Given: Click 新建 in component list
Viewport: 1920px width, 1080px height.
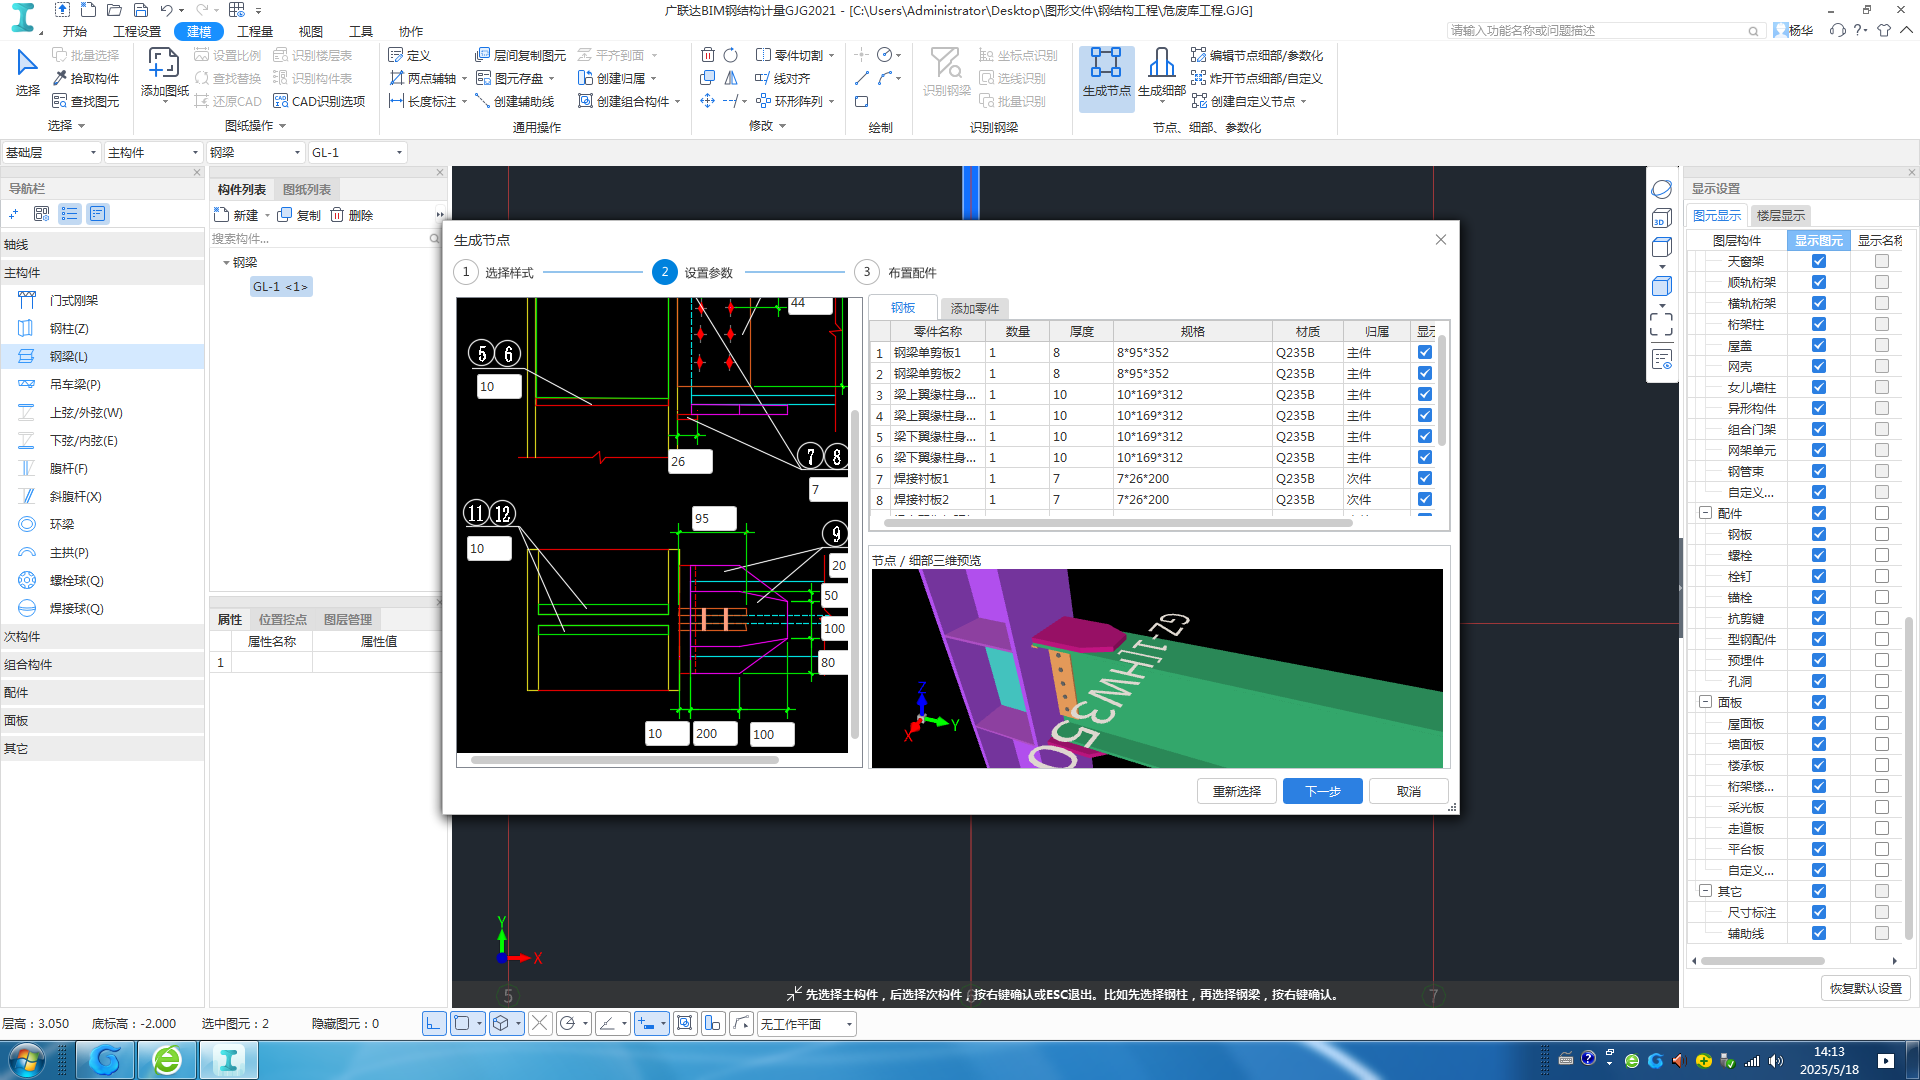Looking at the screenshot, I should coord(237,215).
